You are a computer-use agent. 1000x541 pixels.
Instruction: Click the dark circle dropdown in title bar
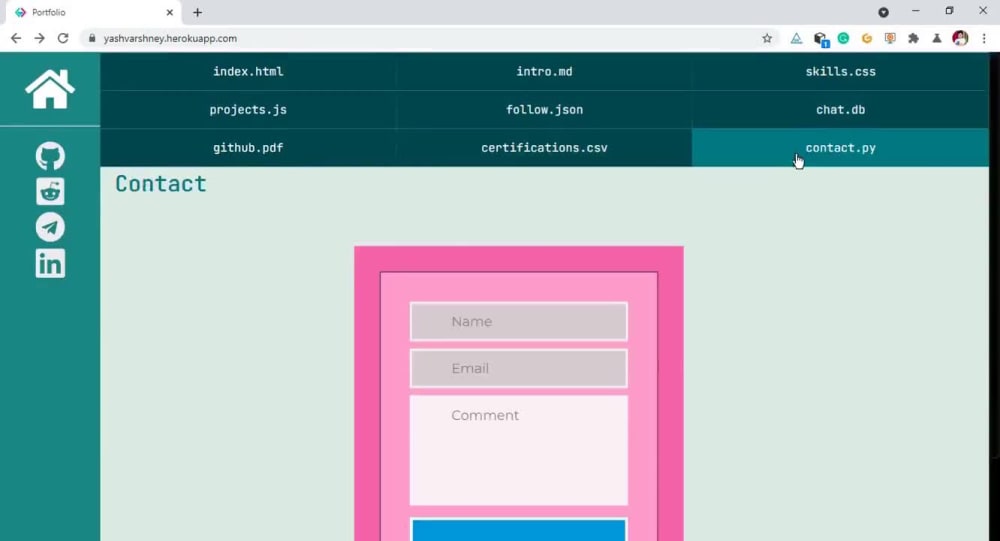pyautogui.click(x=883, y=12)
